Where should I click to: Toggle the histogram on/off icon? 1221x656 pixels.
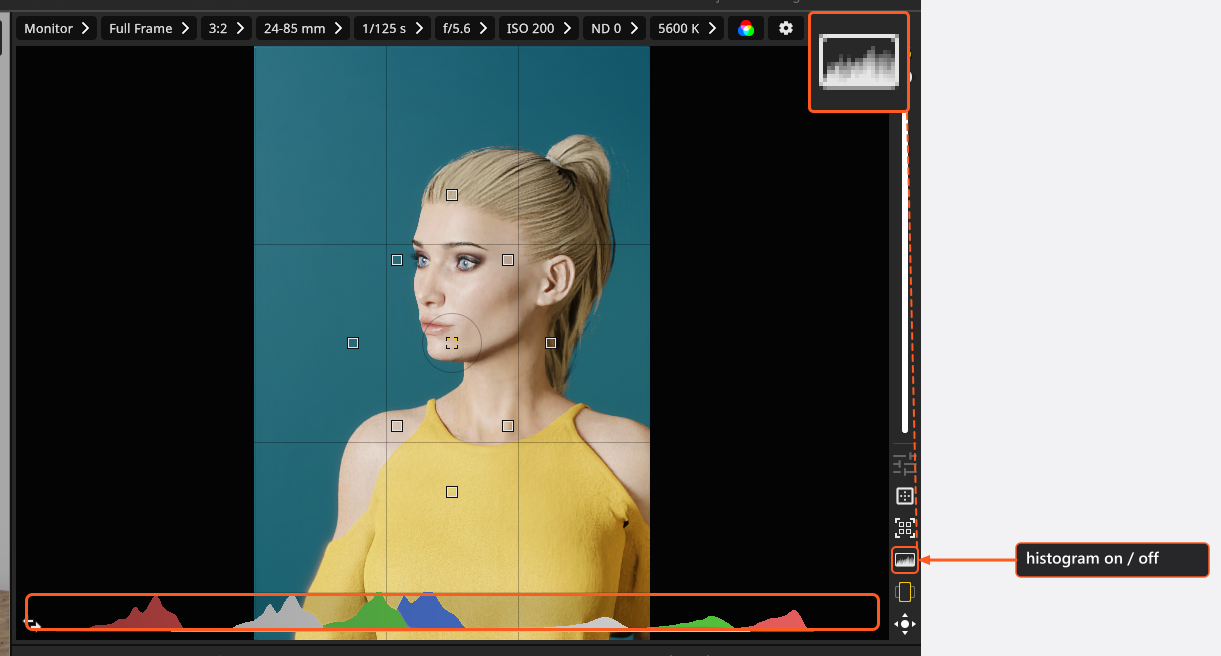point(904,560)
